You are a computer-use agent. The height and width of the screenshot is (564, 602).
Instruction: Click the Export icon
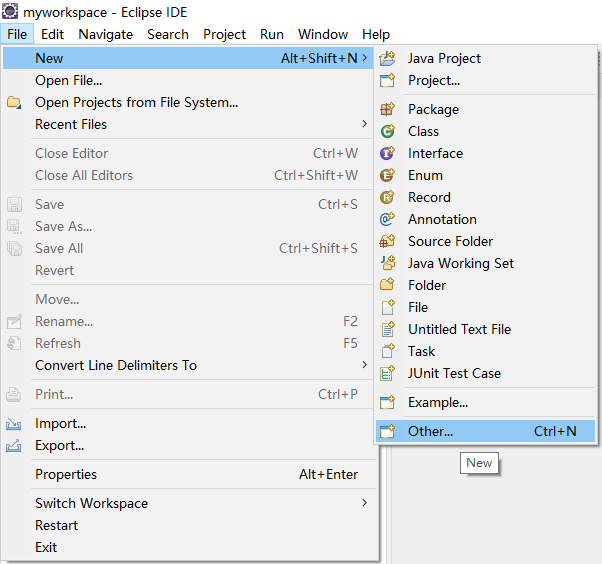14,446
